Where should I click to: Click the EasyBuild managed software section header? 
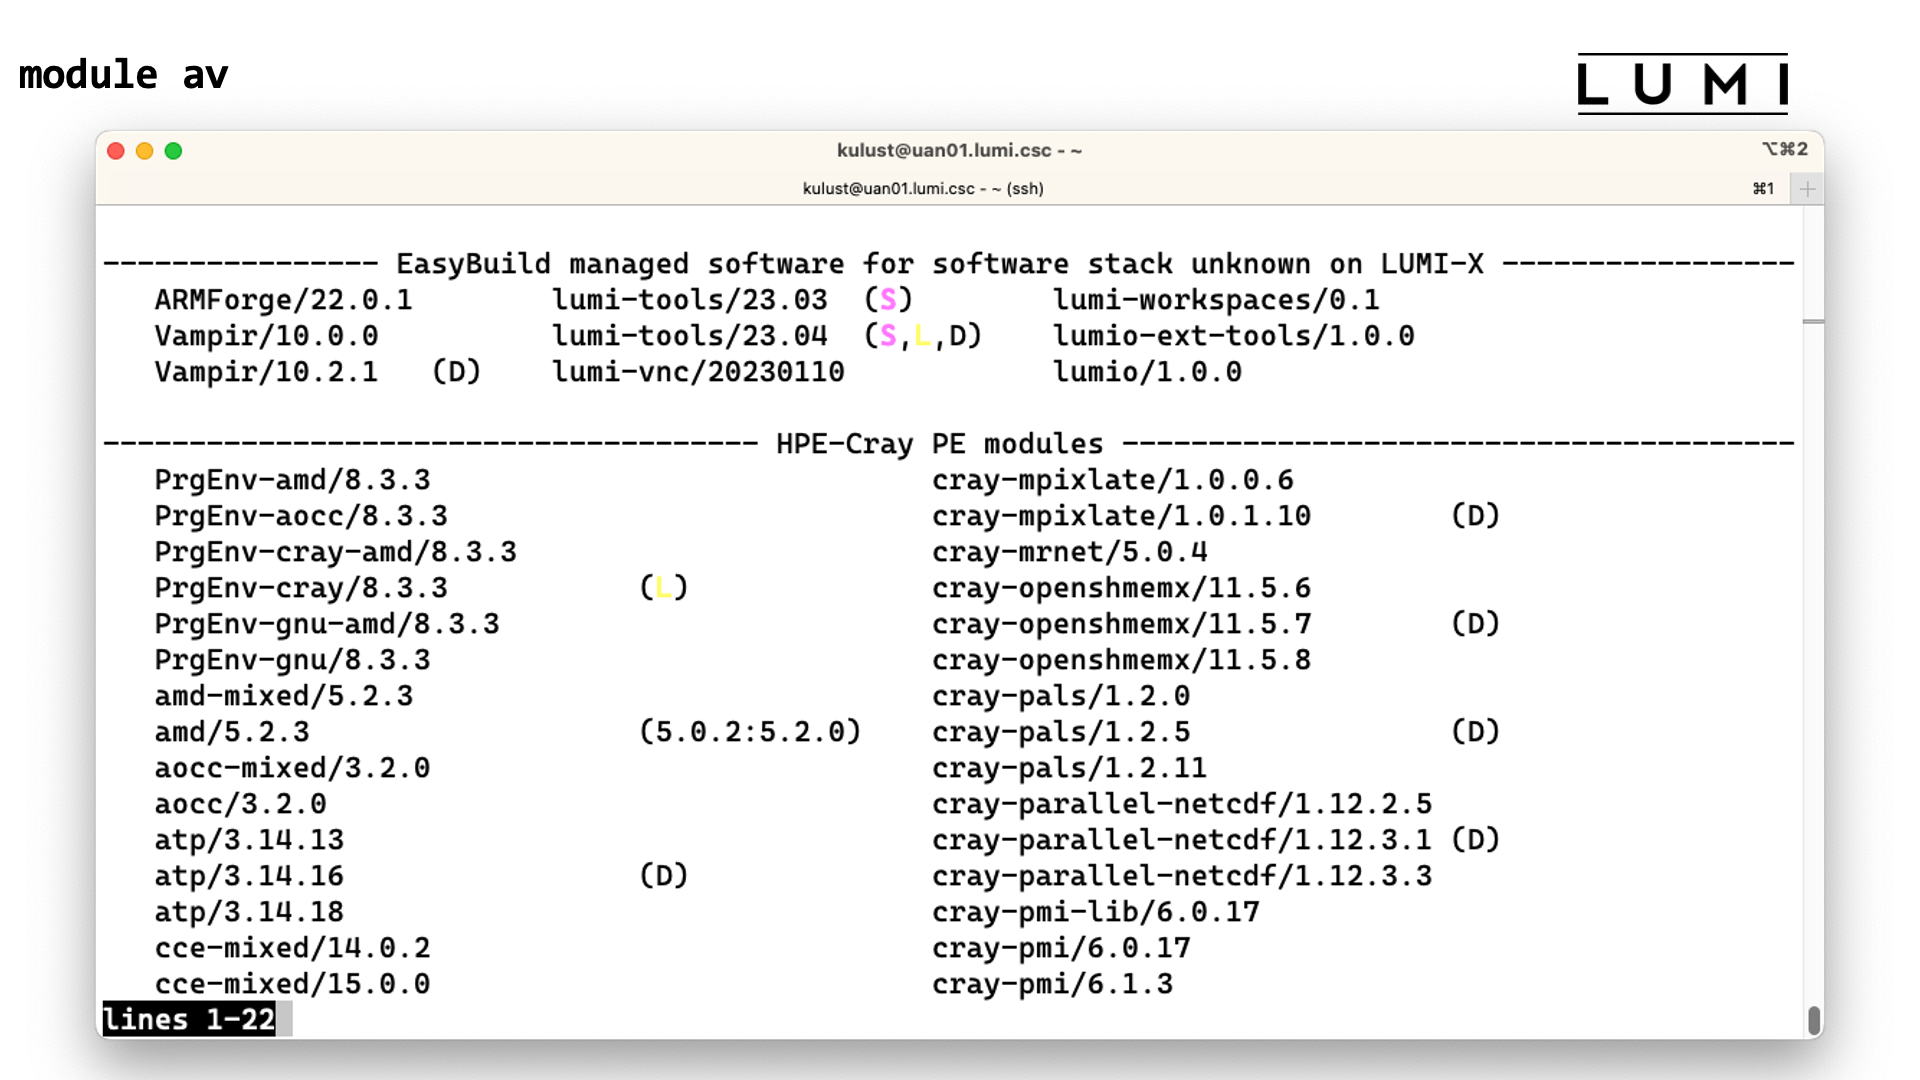[x=940, y=264]
